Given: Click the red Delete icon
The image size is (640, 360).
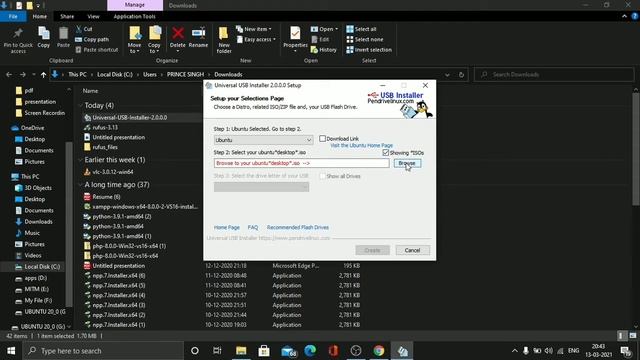Looking at the screenshot, I should [x=178, y=33].
